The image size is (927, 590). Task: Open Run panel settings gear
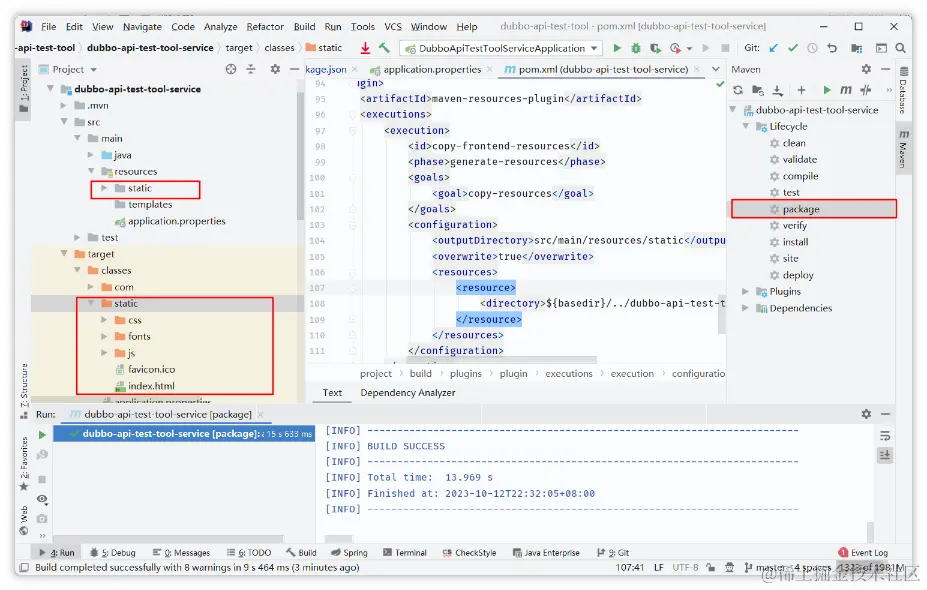[x=866, y=414]
